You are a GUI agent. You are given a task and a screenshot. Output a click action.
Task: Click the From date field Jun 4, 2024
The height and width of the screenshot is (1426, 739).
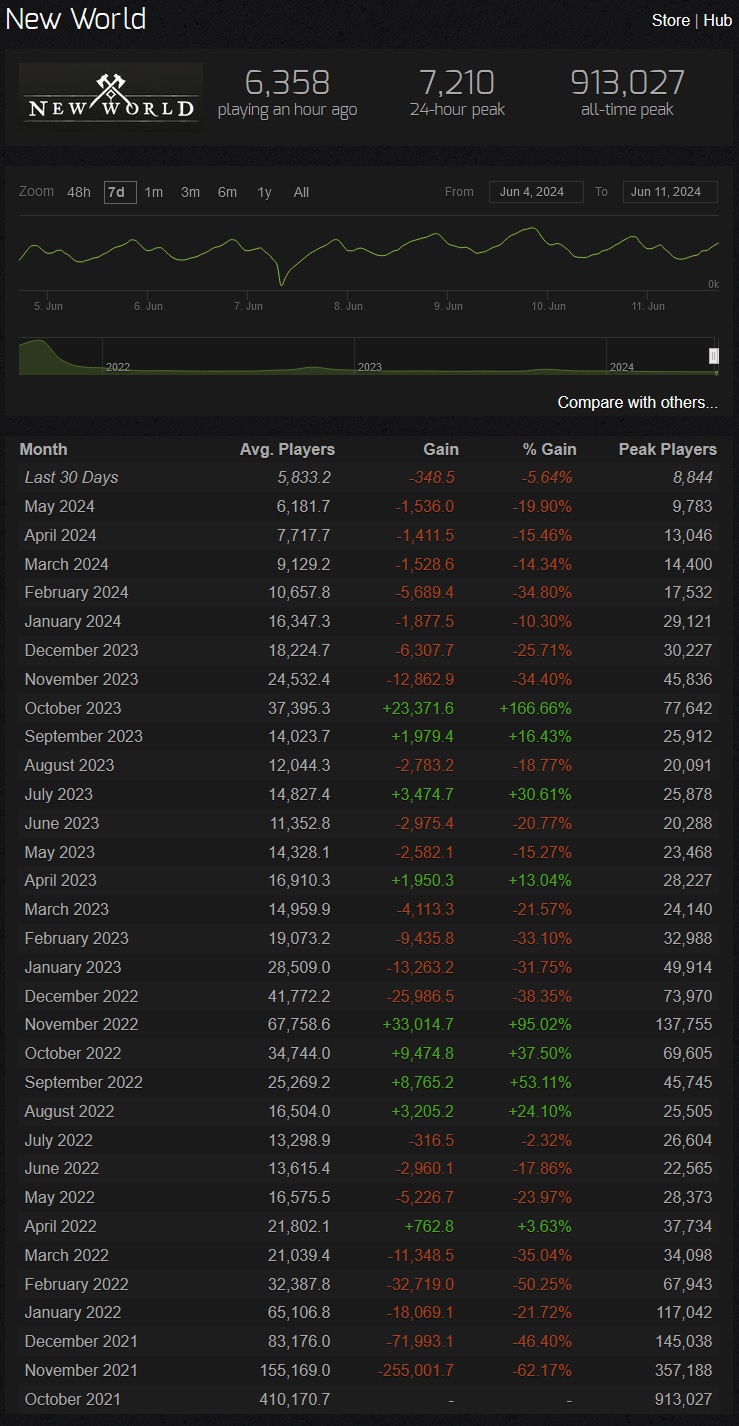(x=536, y=192)
